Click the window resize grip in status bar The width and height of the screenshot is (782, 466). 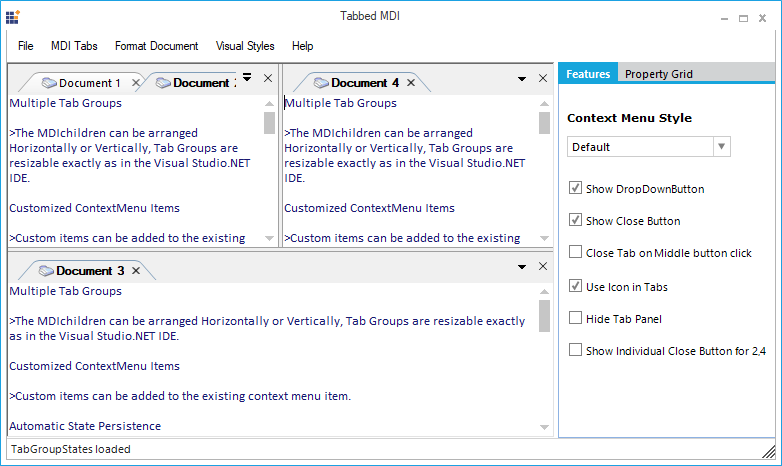tap(769, 452)
